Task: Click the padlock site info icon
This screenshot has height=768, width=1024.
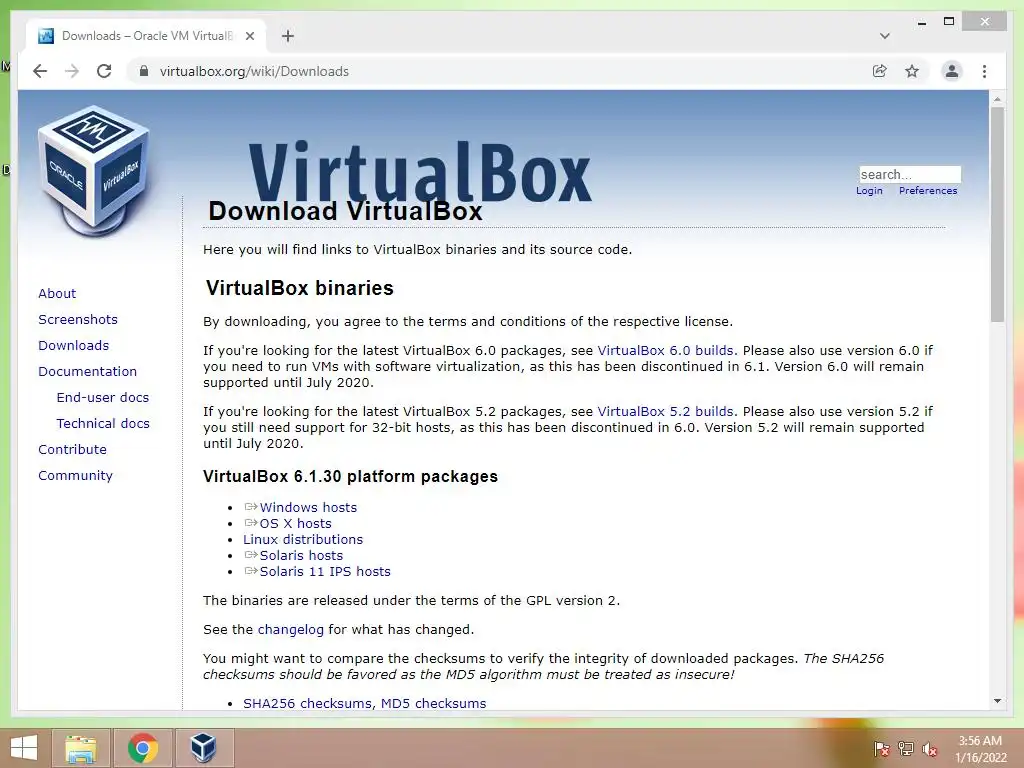Action: [x=144, y=71]
